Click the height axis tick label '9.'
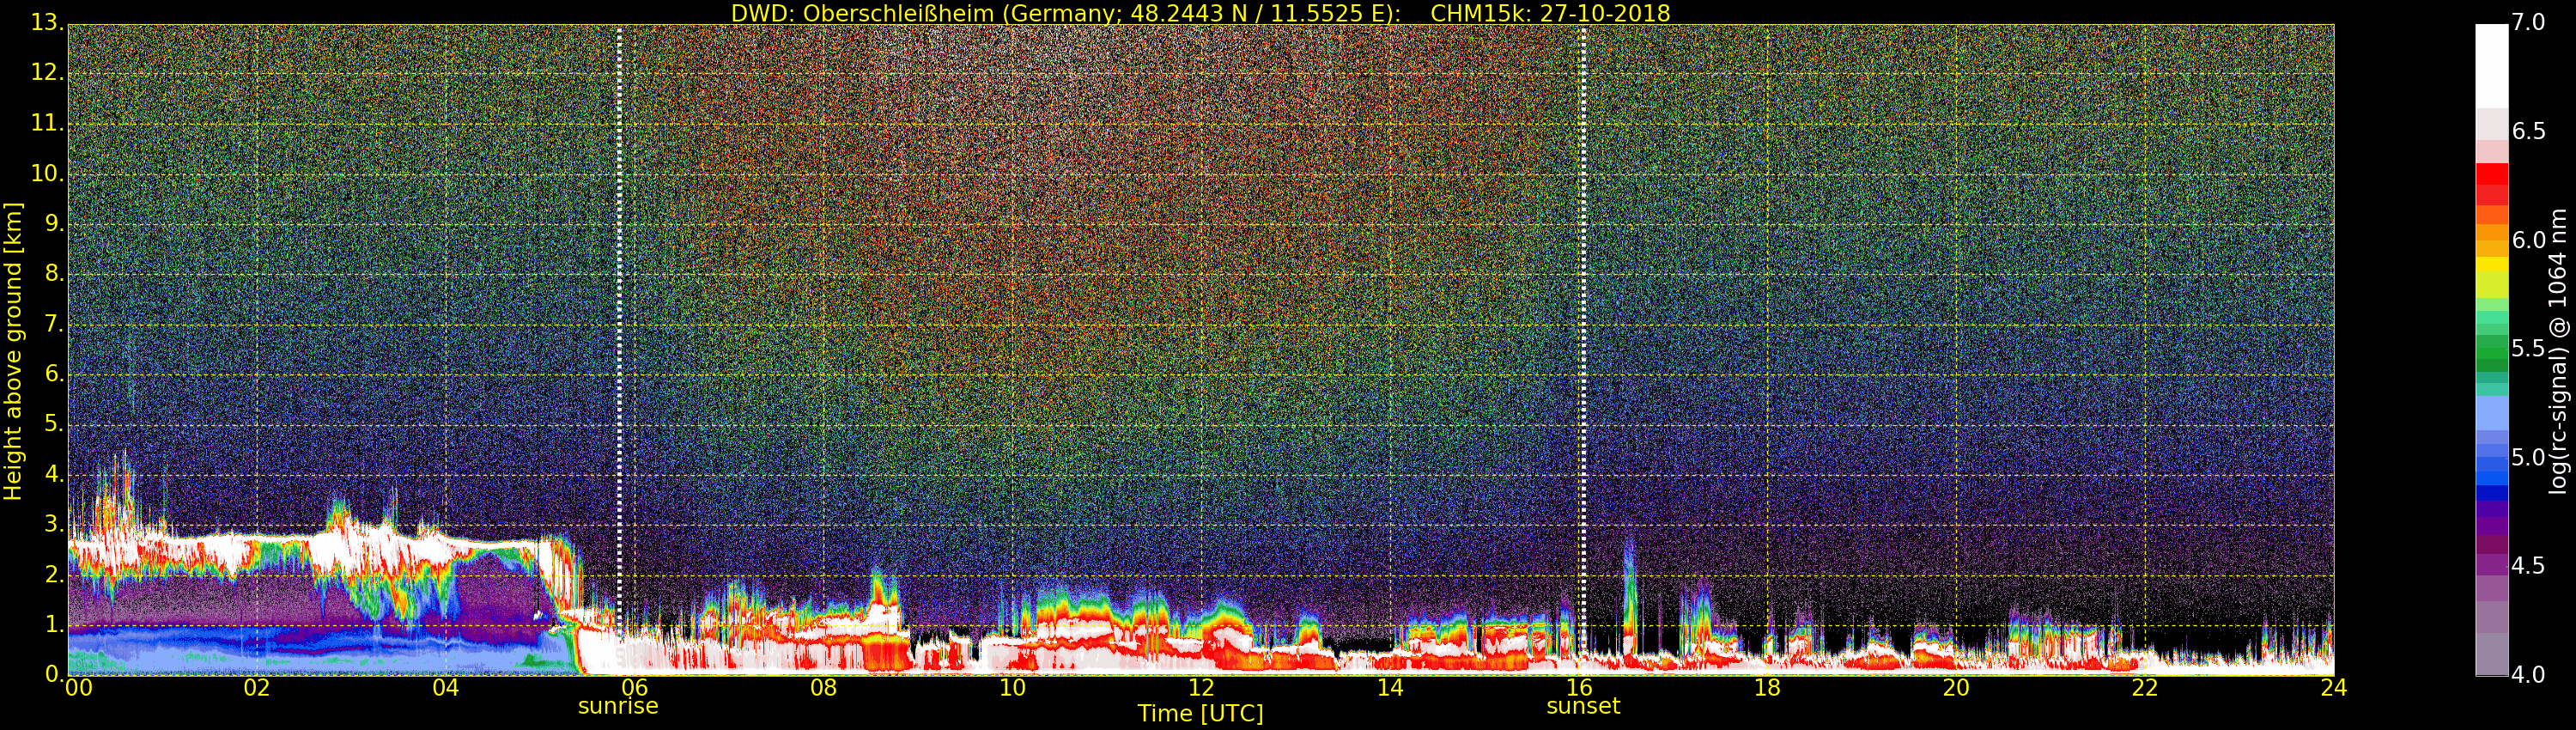This screenshot has width=2576, height=730. 54,224
